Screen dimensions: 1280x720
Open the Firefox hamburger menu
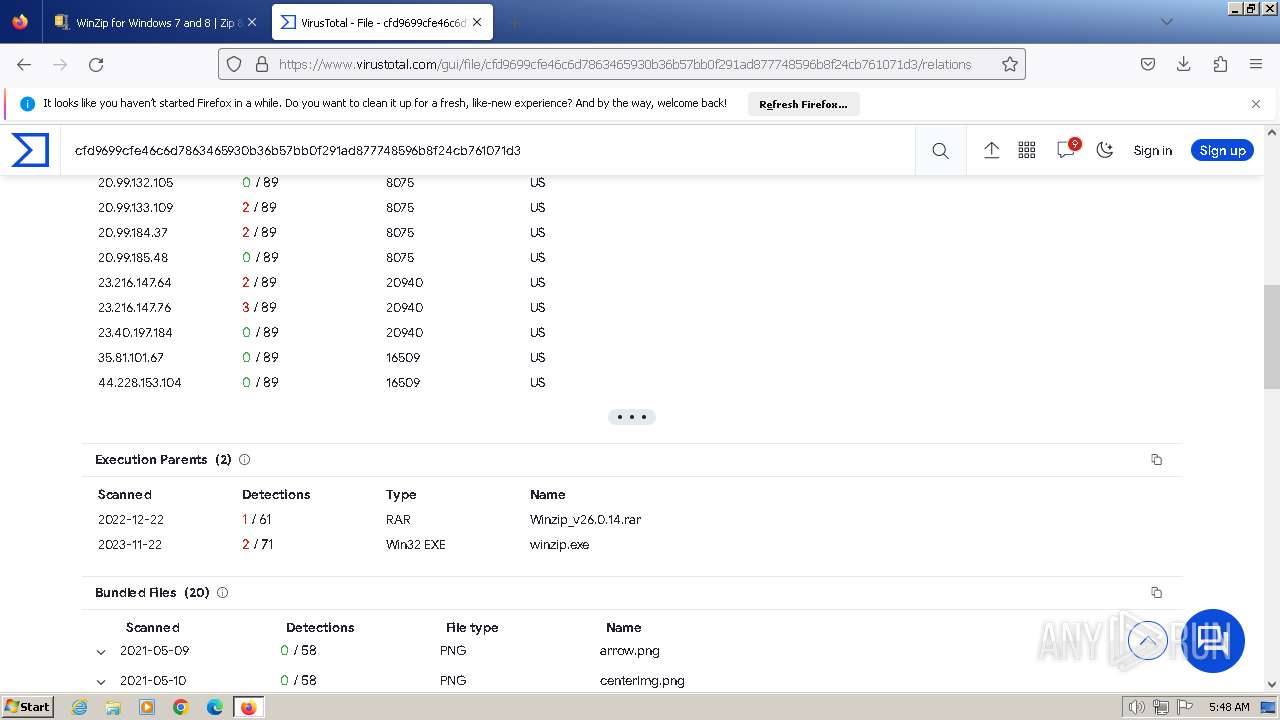(x=1256, y=64)
